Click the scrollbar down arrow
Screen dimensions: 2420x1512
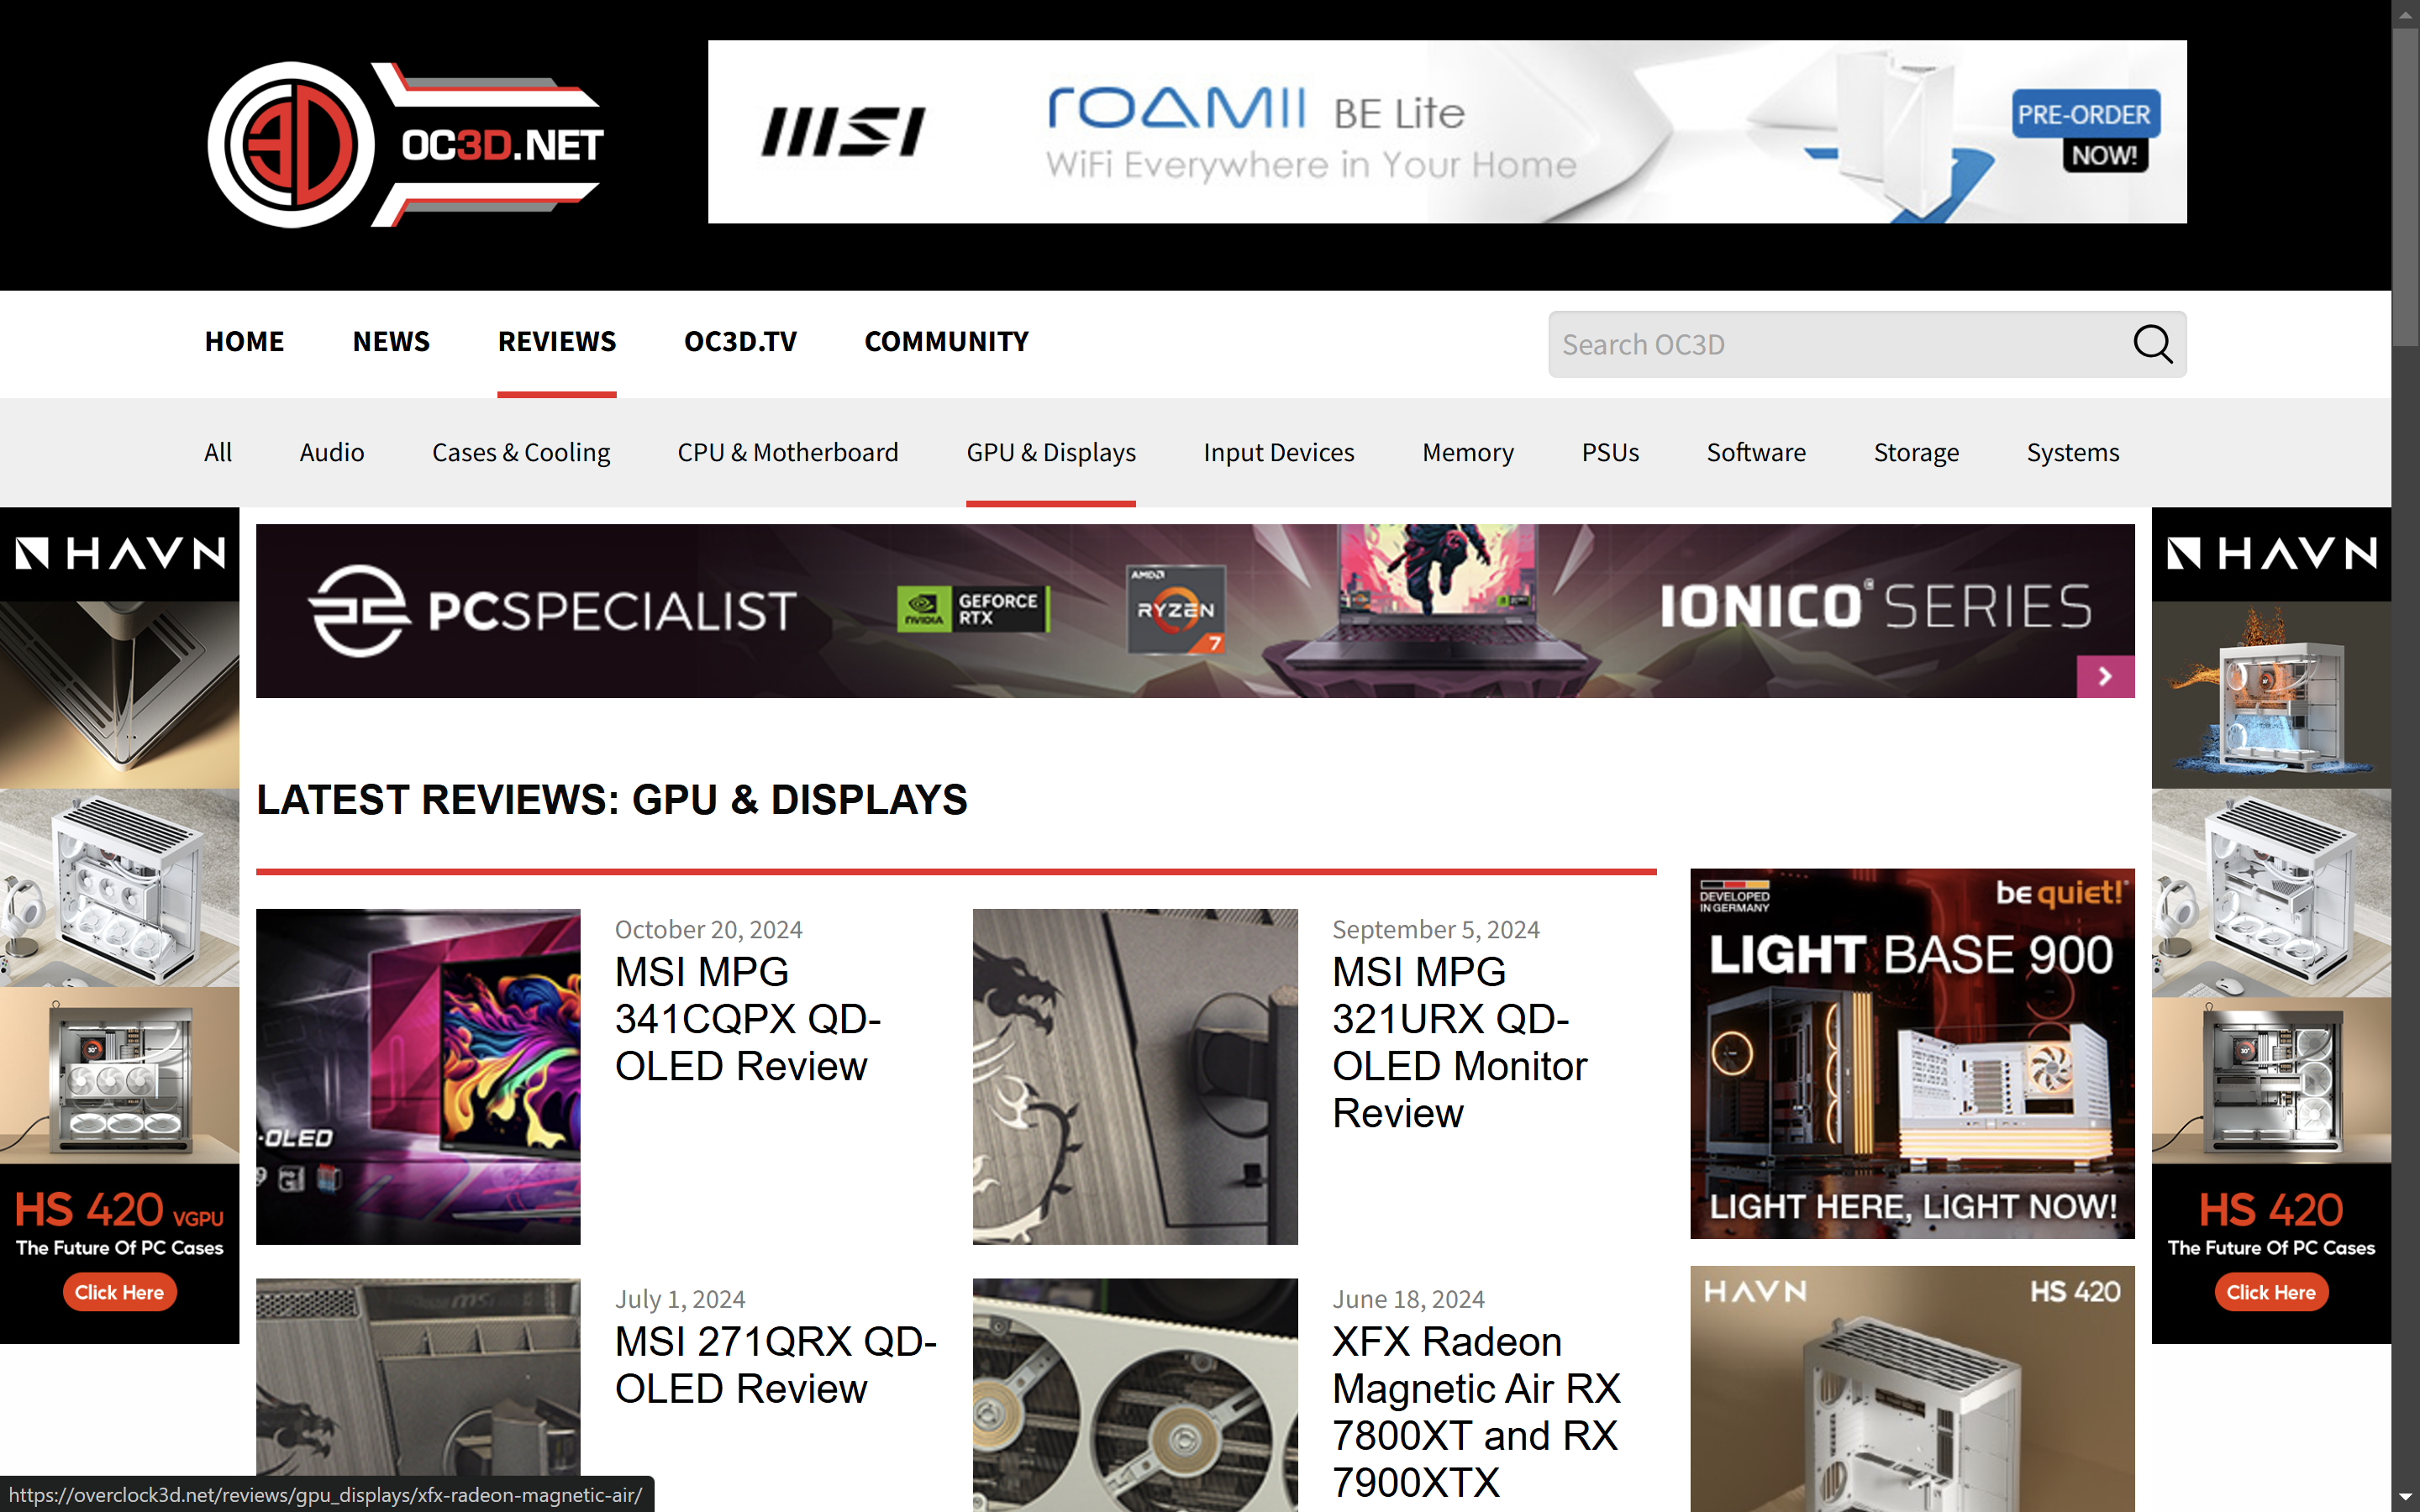[x=2405, y=1497]
